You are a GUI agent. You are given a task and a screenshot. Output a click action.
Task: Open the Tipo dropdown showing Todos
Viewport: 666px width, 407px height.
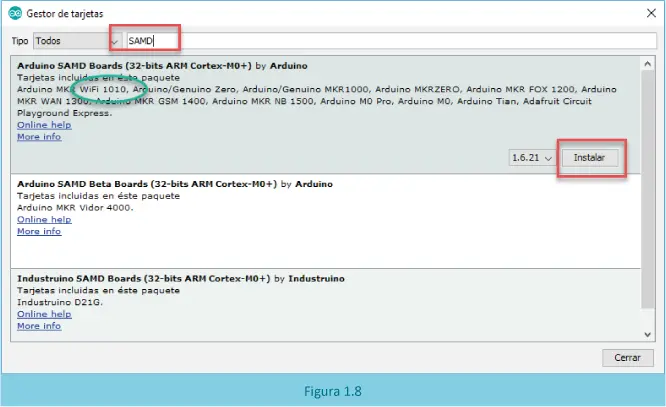pos(77,41)
